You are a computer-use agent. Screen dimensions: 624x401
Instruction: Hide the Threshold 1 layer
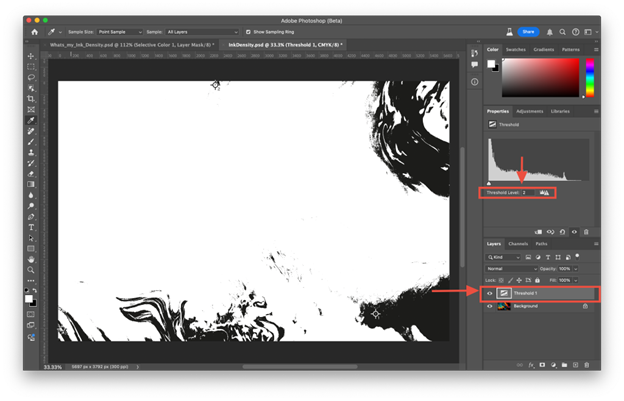(x=490, y=293)
